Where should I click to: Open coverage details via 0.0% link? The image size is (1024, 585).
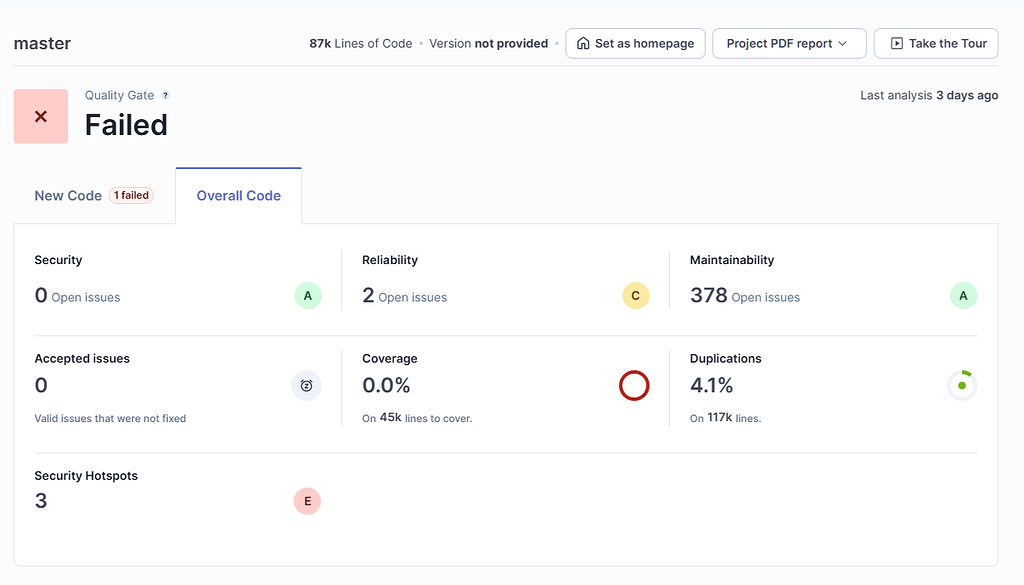(383, 384)
